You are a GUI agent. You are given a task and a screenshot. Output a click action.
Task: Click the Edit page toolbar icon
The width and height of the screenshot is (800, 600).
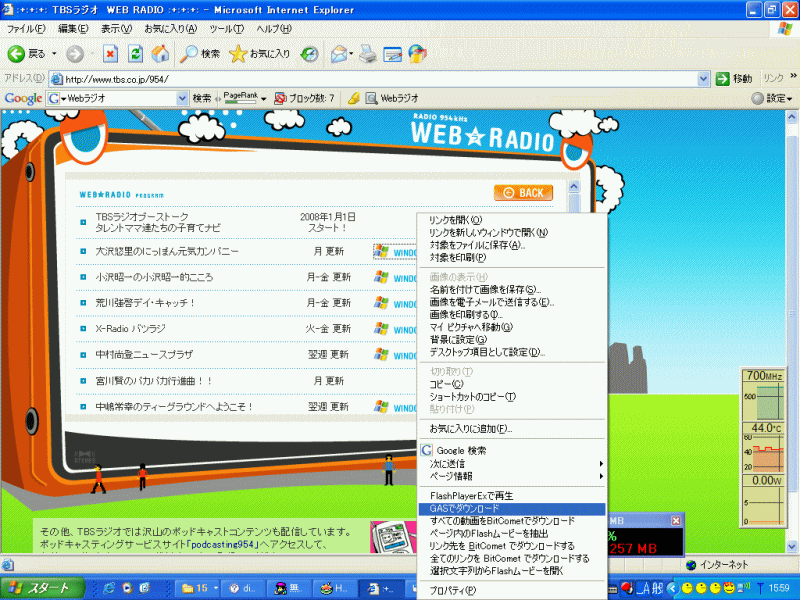392,54
